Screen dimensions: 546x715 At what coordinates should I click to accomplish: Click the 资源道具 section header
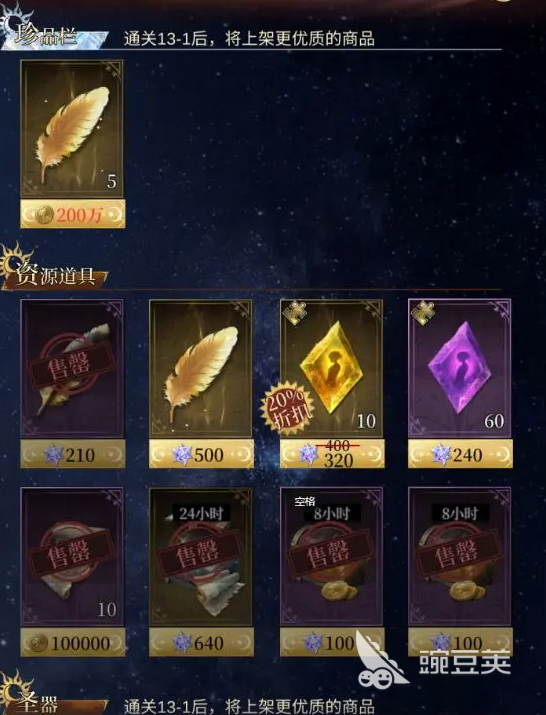pos(55,275)
